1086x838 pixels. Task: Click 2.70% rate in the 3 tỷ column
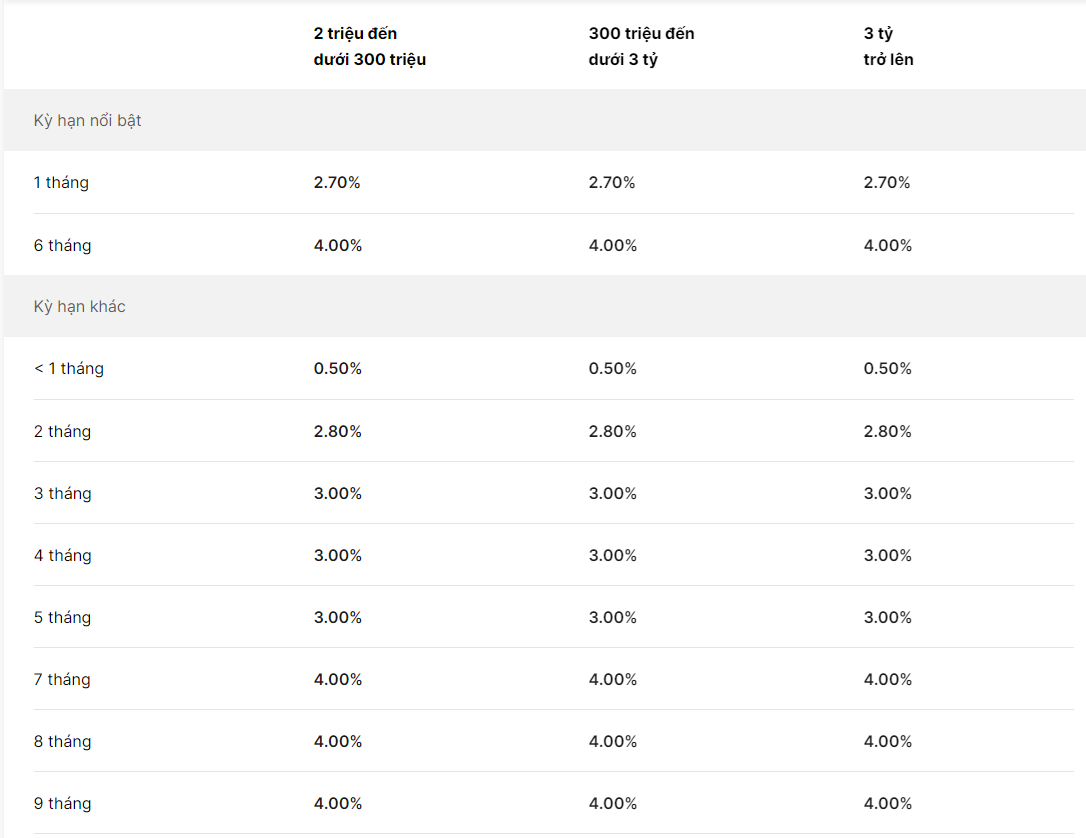pos(887,182)
